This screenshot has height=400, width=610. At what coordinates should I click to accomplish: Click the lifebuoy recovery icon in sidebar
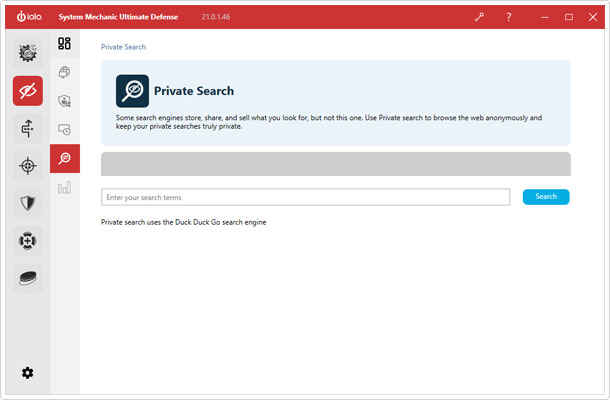tap(28, 240)
